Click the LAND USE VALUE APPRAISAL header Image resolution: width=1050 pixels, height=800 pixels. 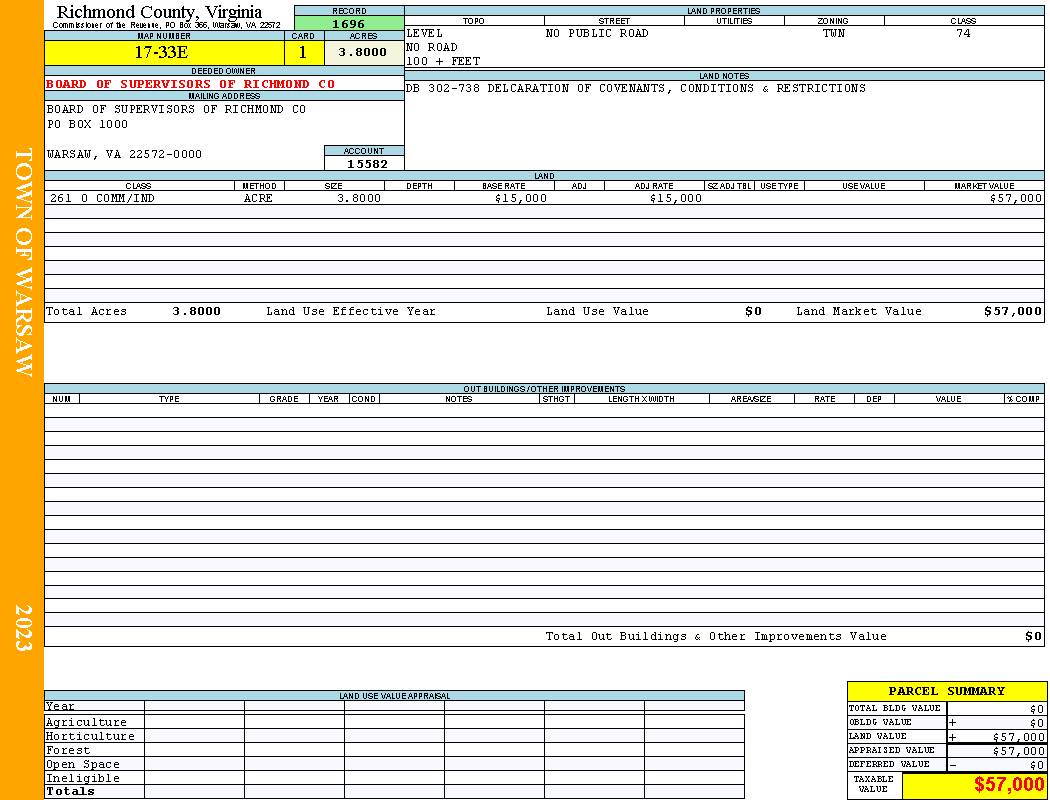394,696
